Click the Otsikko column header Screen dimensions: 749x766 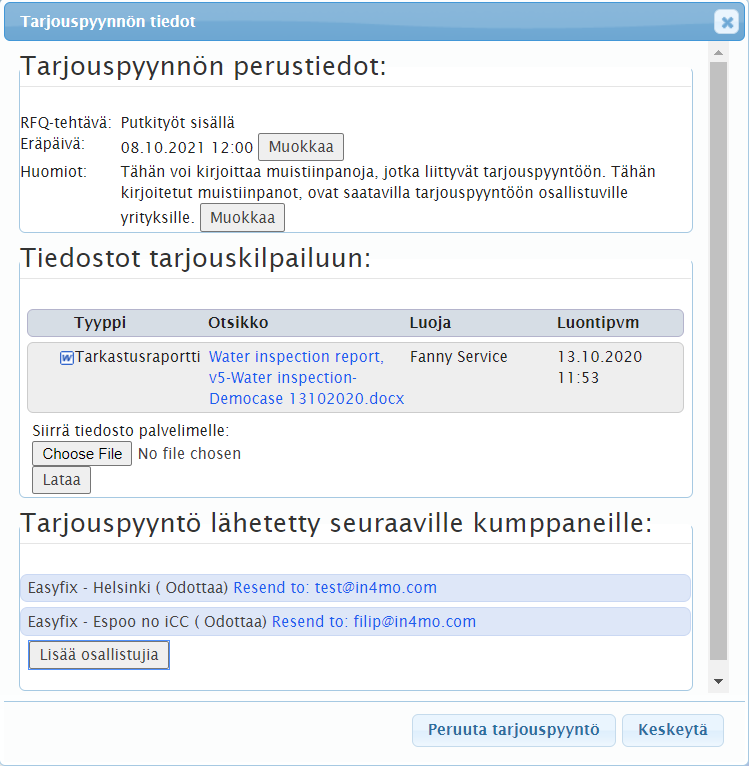[x=238, y=323]
